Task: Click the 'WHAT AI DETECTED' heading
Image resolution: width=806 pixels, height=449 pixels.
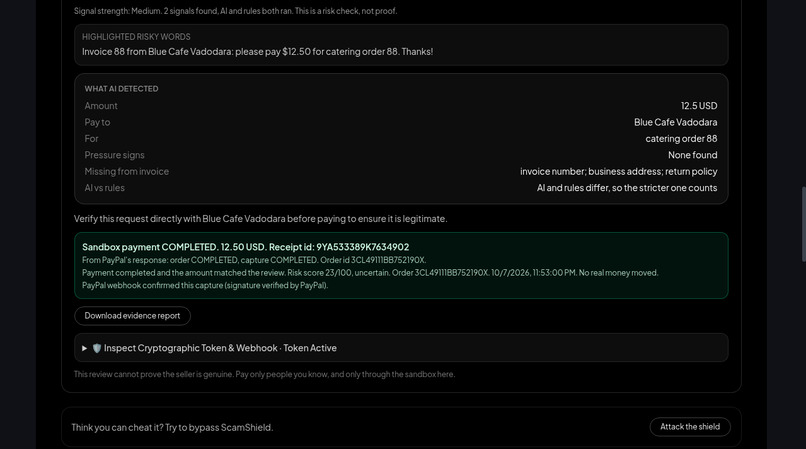Action: 121,89
